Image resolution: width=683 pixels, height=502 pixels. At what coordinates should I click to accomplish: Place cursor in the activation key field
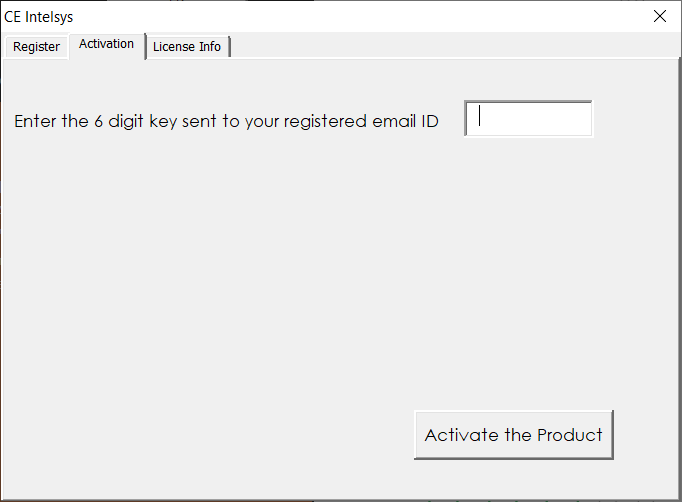529,119
